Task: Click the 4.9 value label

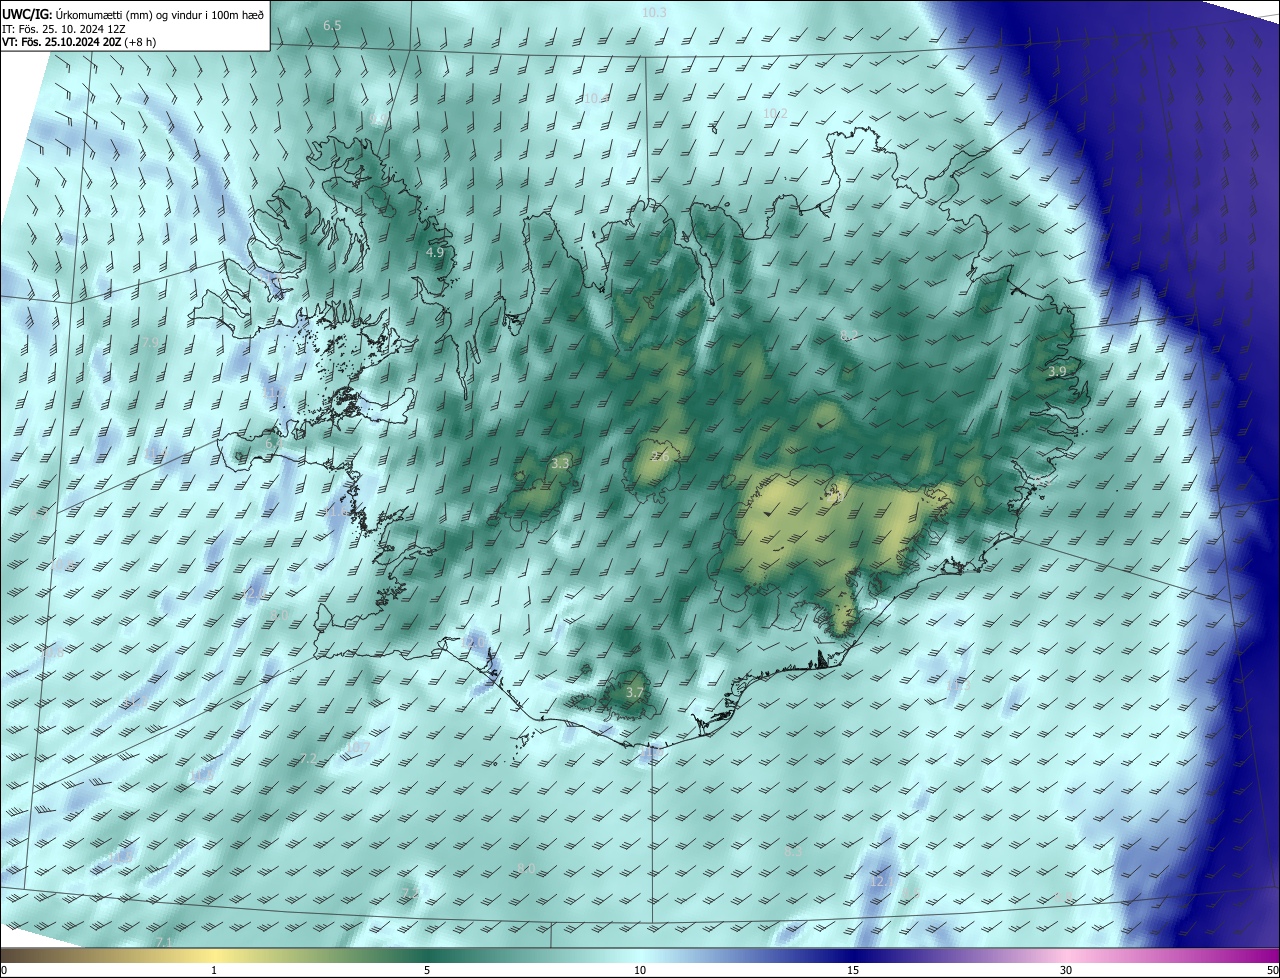Action: (x=435, y=253)
